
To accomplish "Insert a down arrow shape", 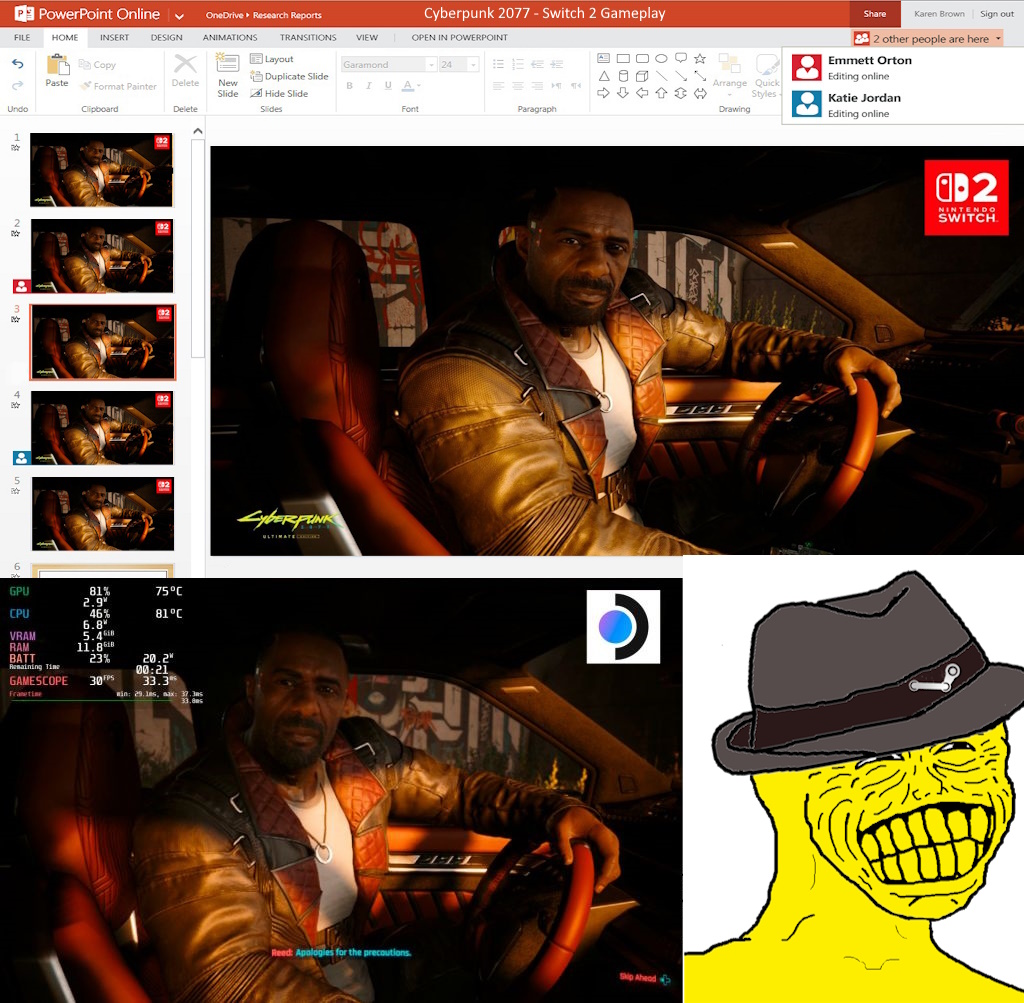I will click(x=623, y=93).
